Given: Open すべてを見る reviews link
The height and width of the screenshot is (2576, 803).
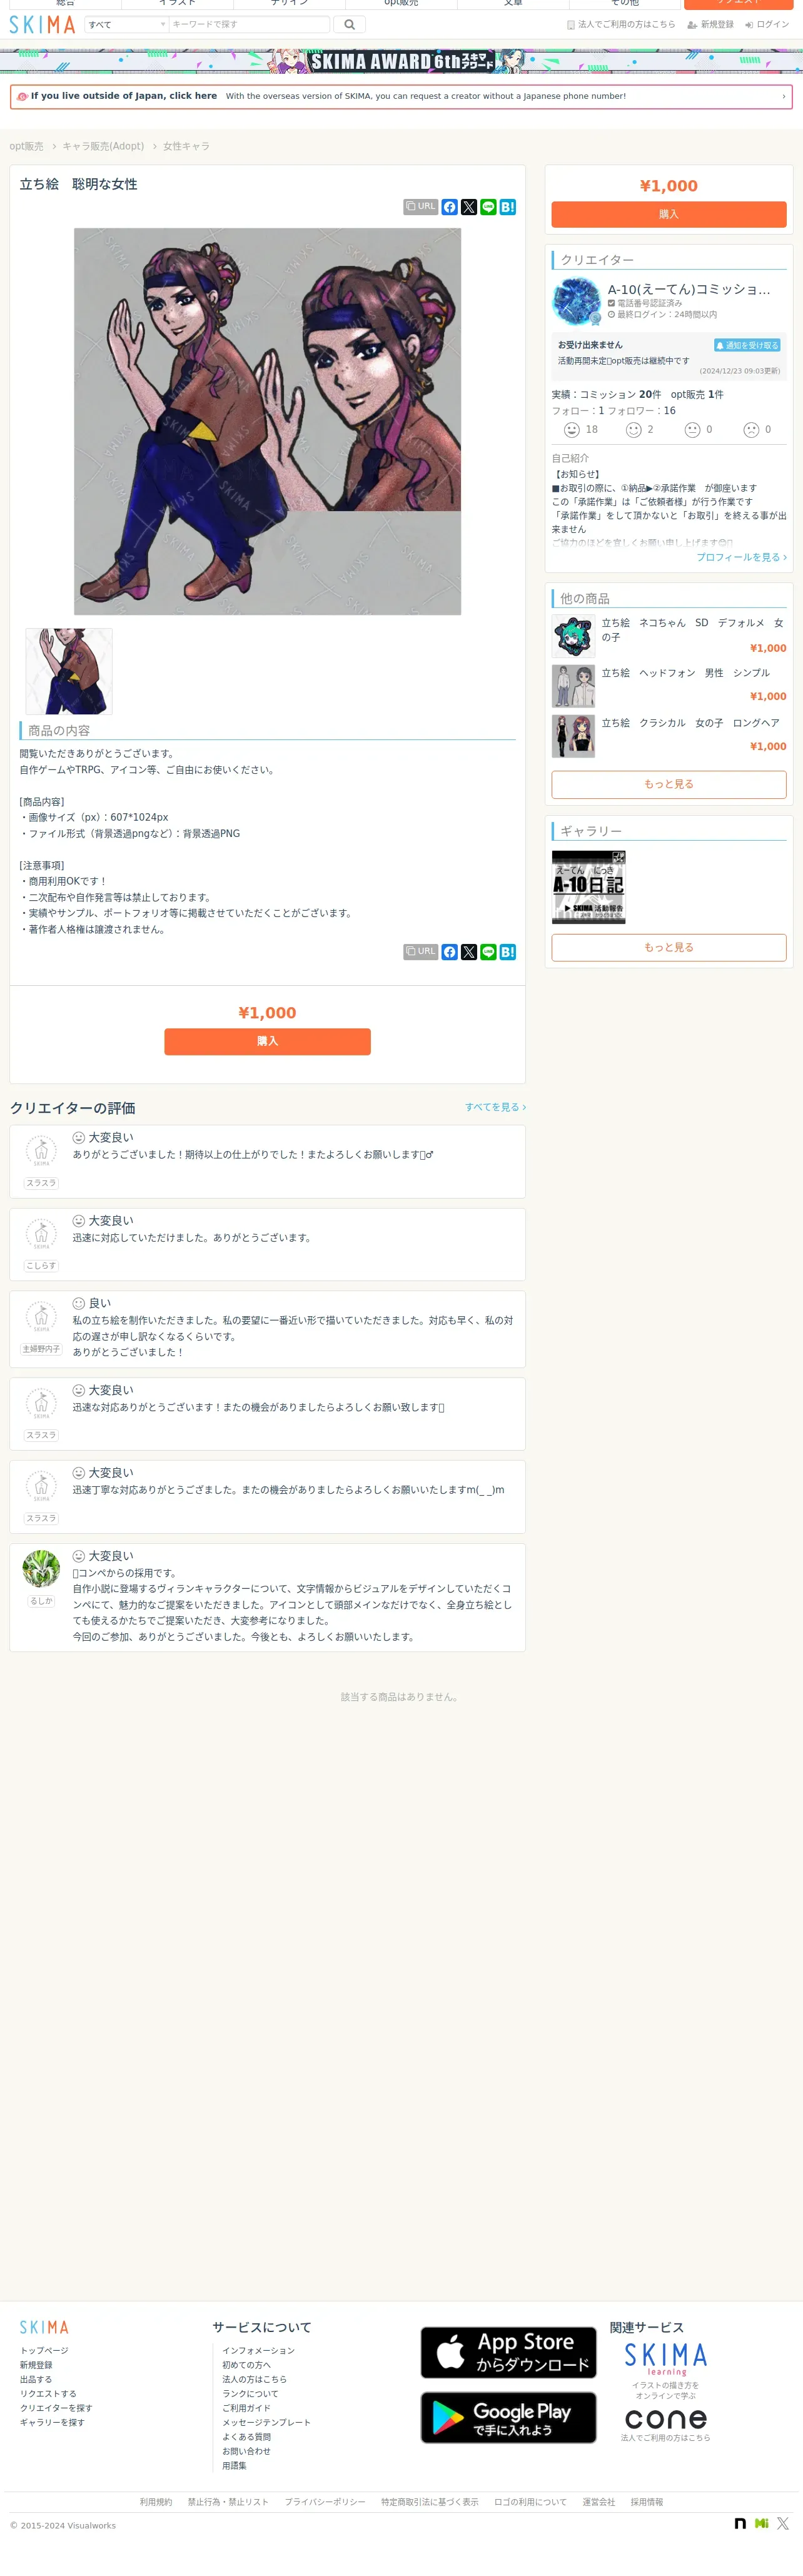Looking at the screenshot, I should pyautogui.click(x=495, y=1107).
